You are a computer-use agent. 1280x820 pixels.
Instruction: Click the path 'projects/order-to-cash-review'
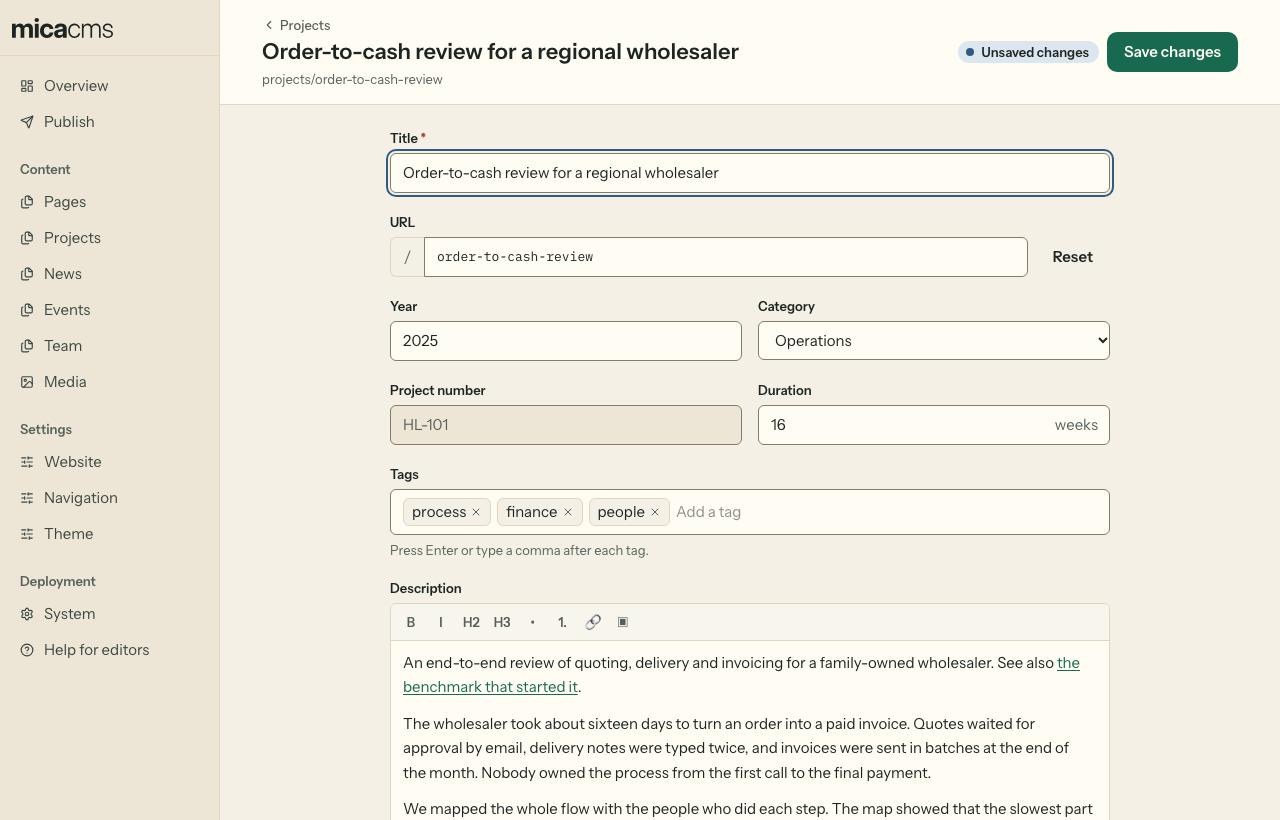click(x=352, y=79)
